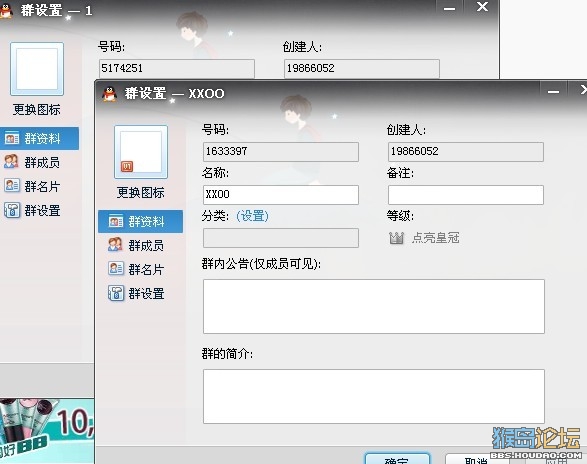Click inside the 群的简介 text area
The image size is (587, 464).
point(374,396)
